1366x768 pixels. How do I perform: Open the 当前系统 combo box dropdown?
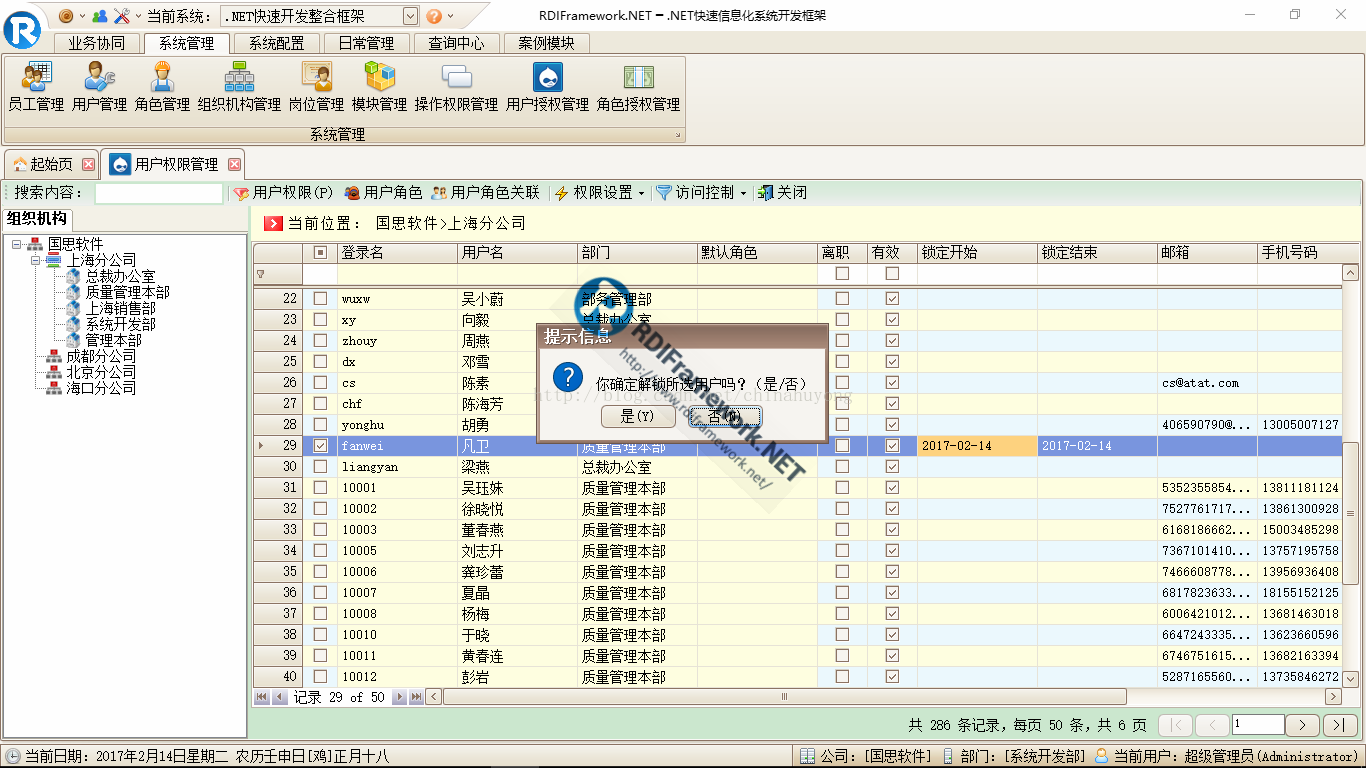[x=410, y=16]
